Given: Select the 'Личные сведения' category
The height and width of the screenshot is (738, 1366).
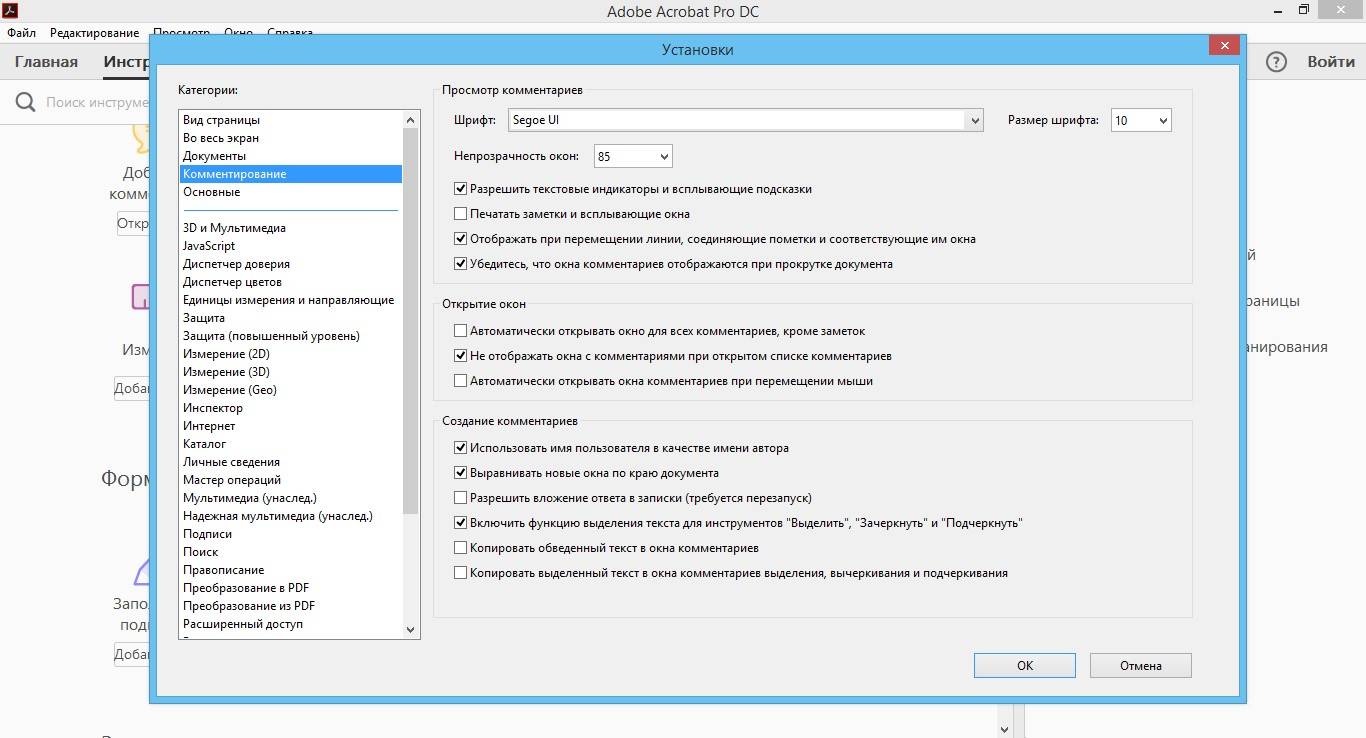Looking at the screenshot, I should coord(290,462).
